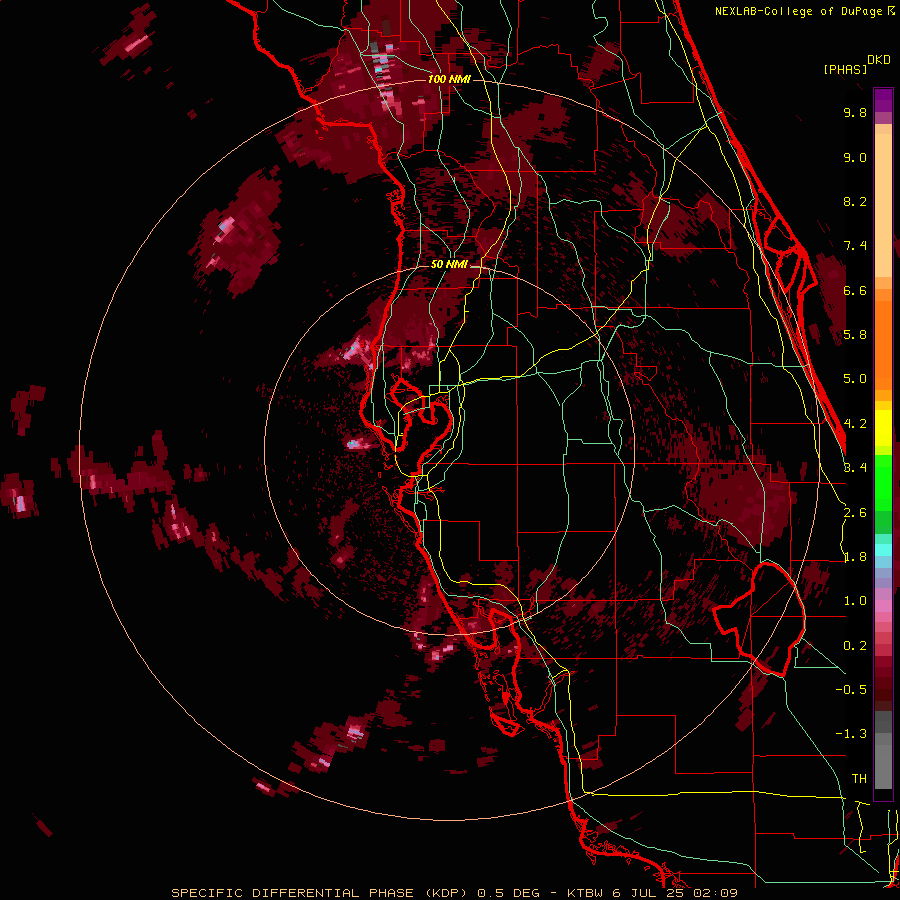Screen dimensions: 900x900
Task: Click the purple top segment of the color bar
Action: [x=883, y=100]
